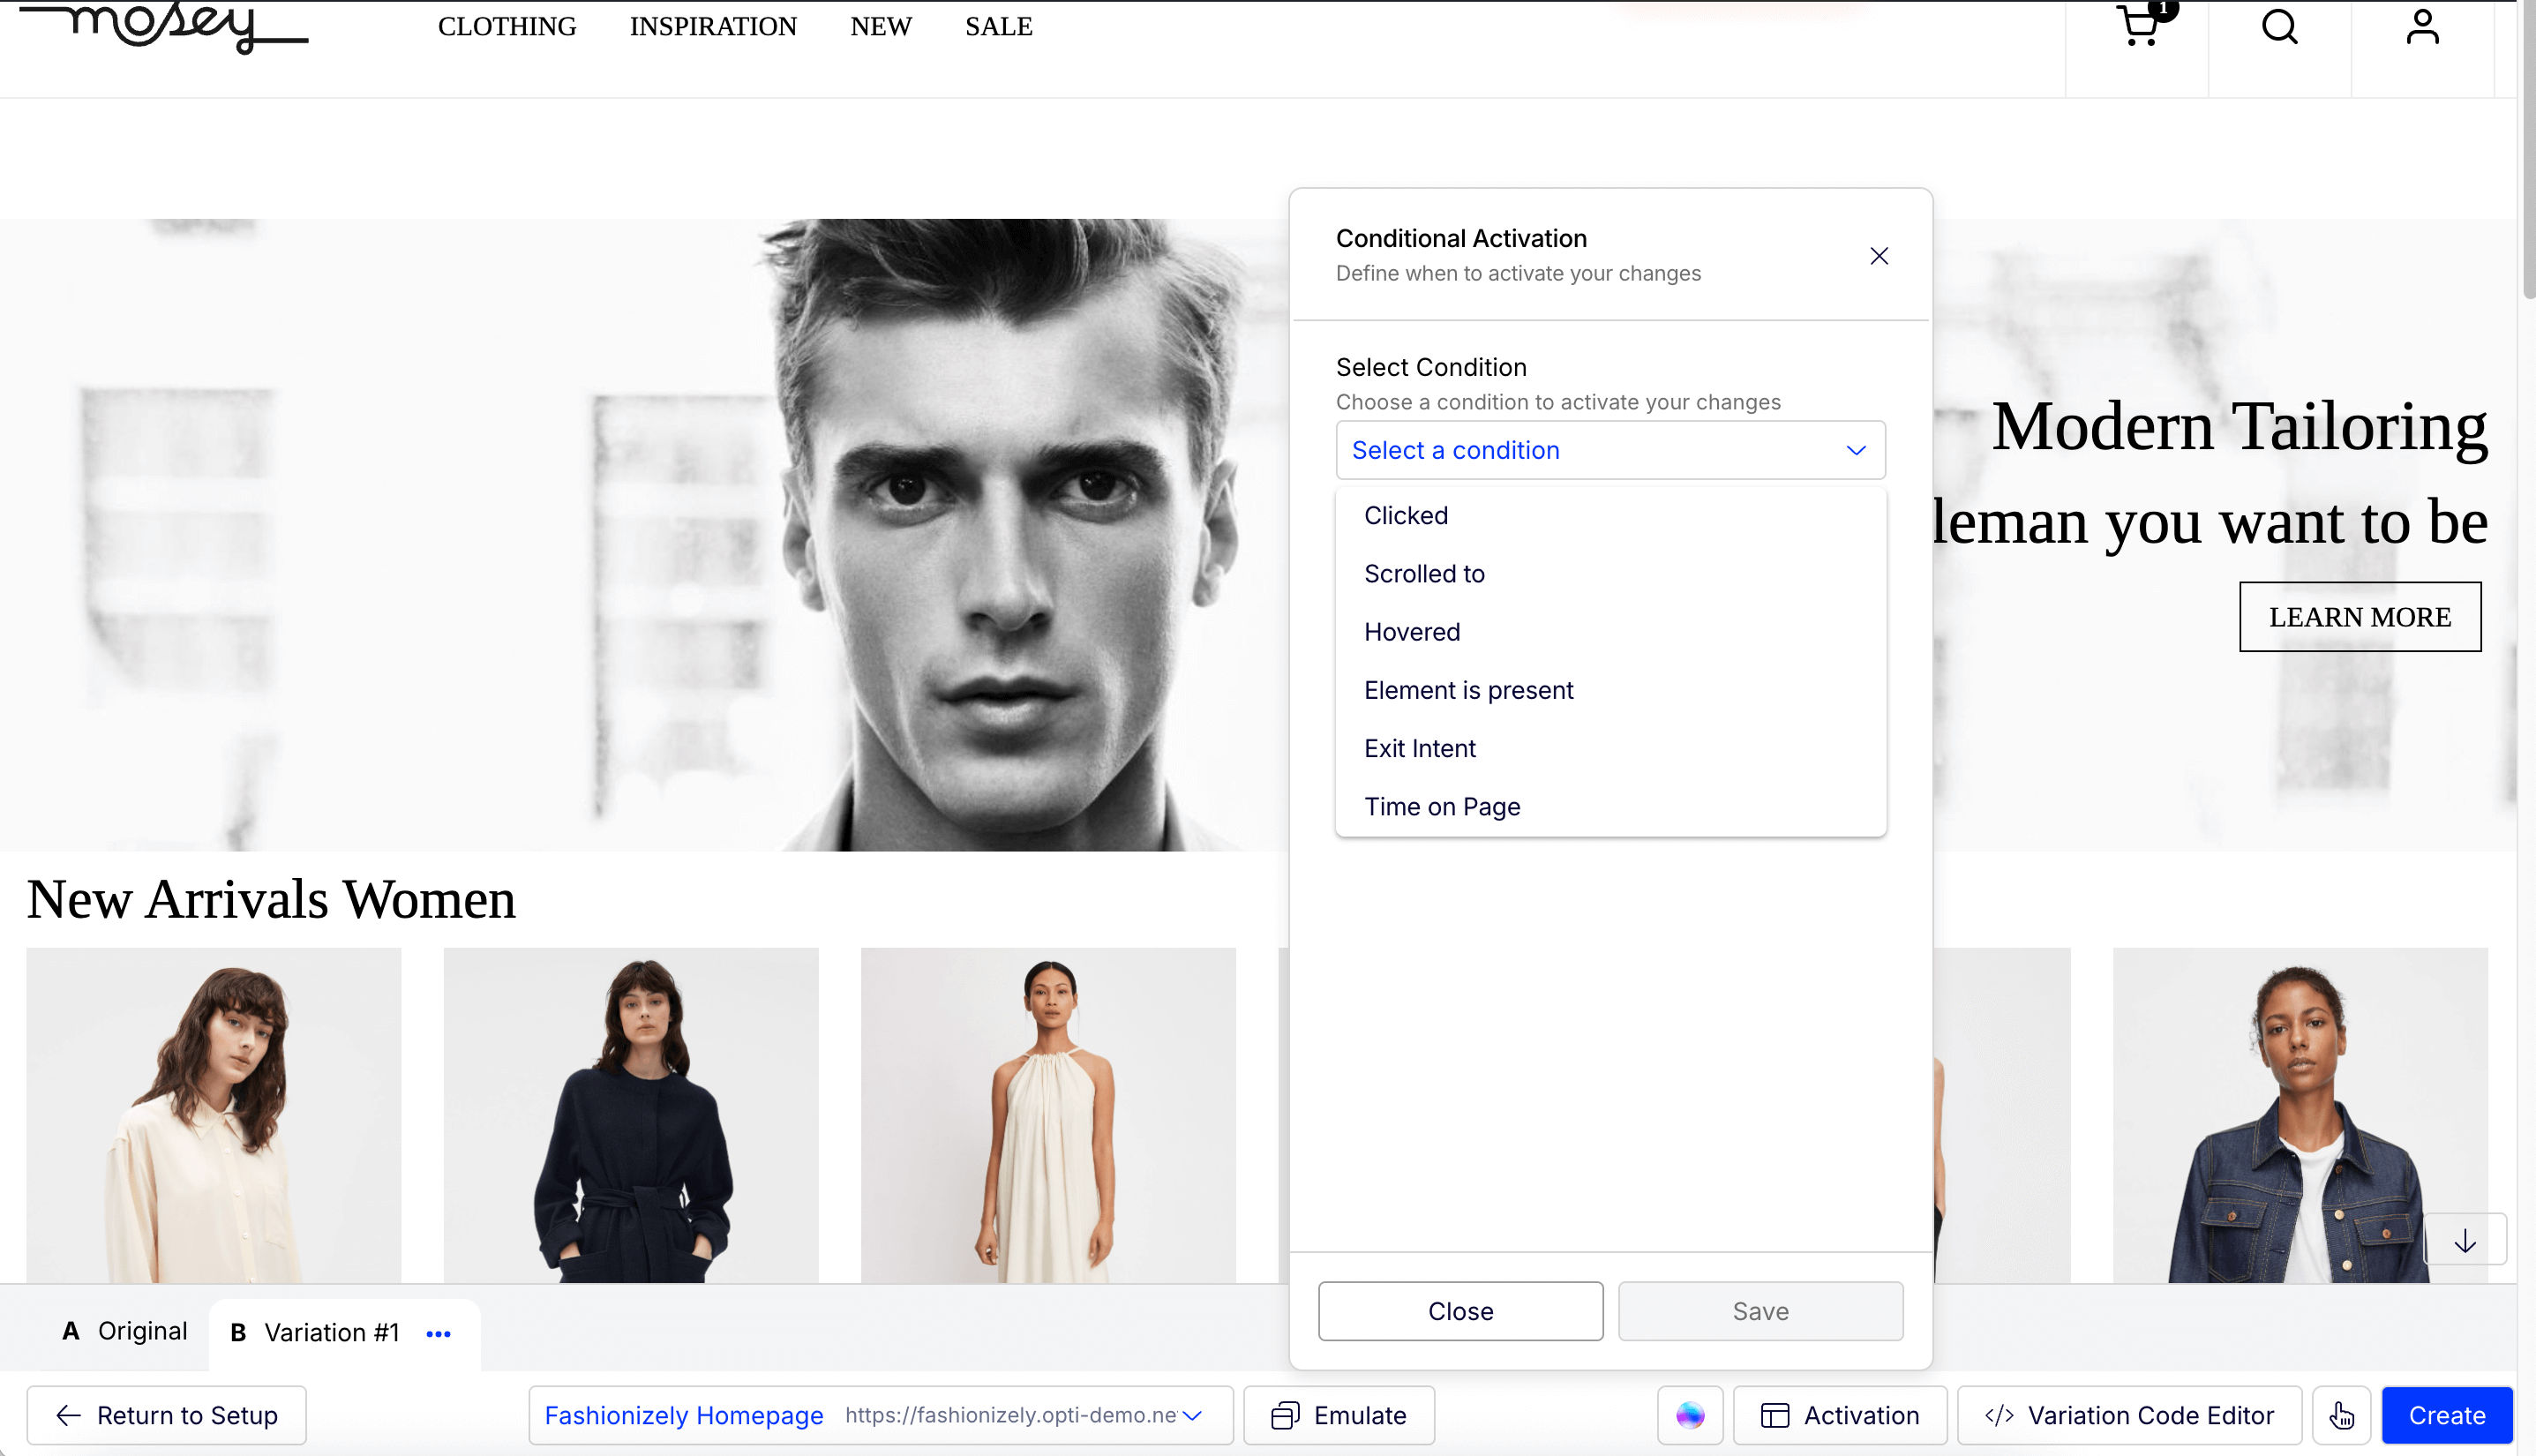Image resolution: width=2536 pixels, height=1456 pixels.
Task: Click the colorful Opal AI orb icon
Action: coord(1690,1415)
